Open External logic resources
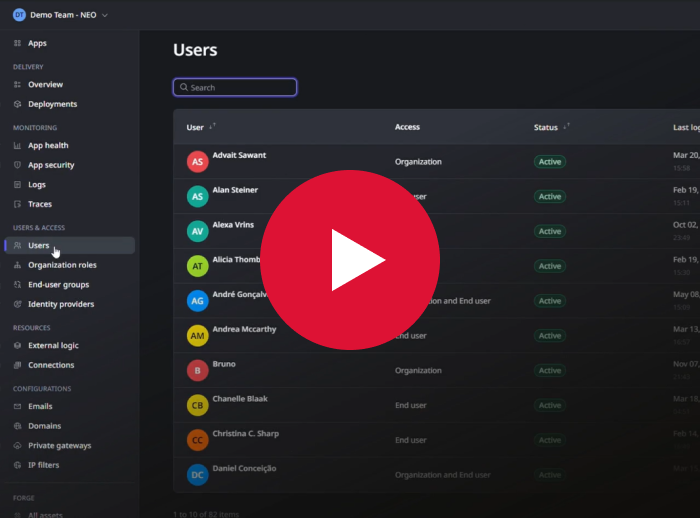700x518 pixels. point(54,345)
